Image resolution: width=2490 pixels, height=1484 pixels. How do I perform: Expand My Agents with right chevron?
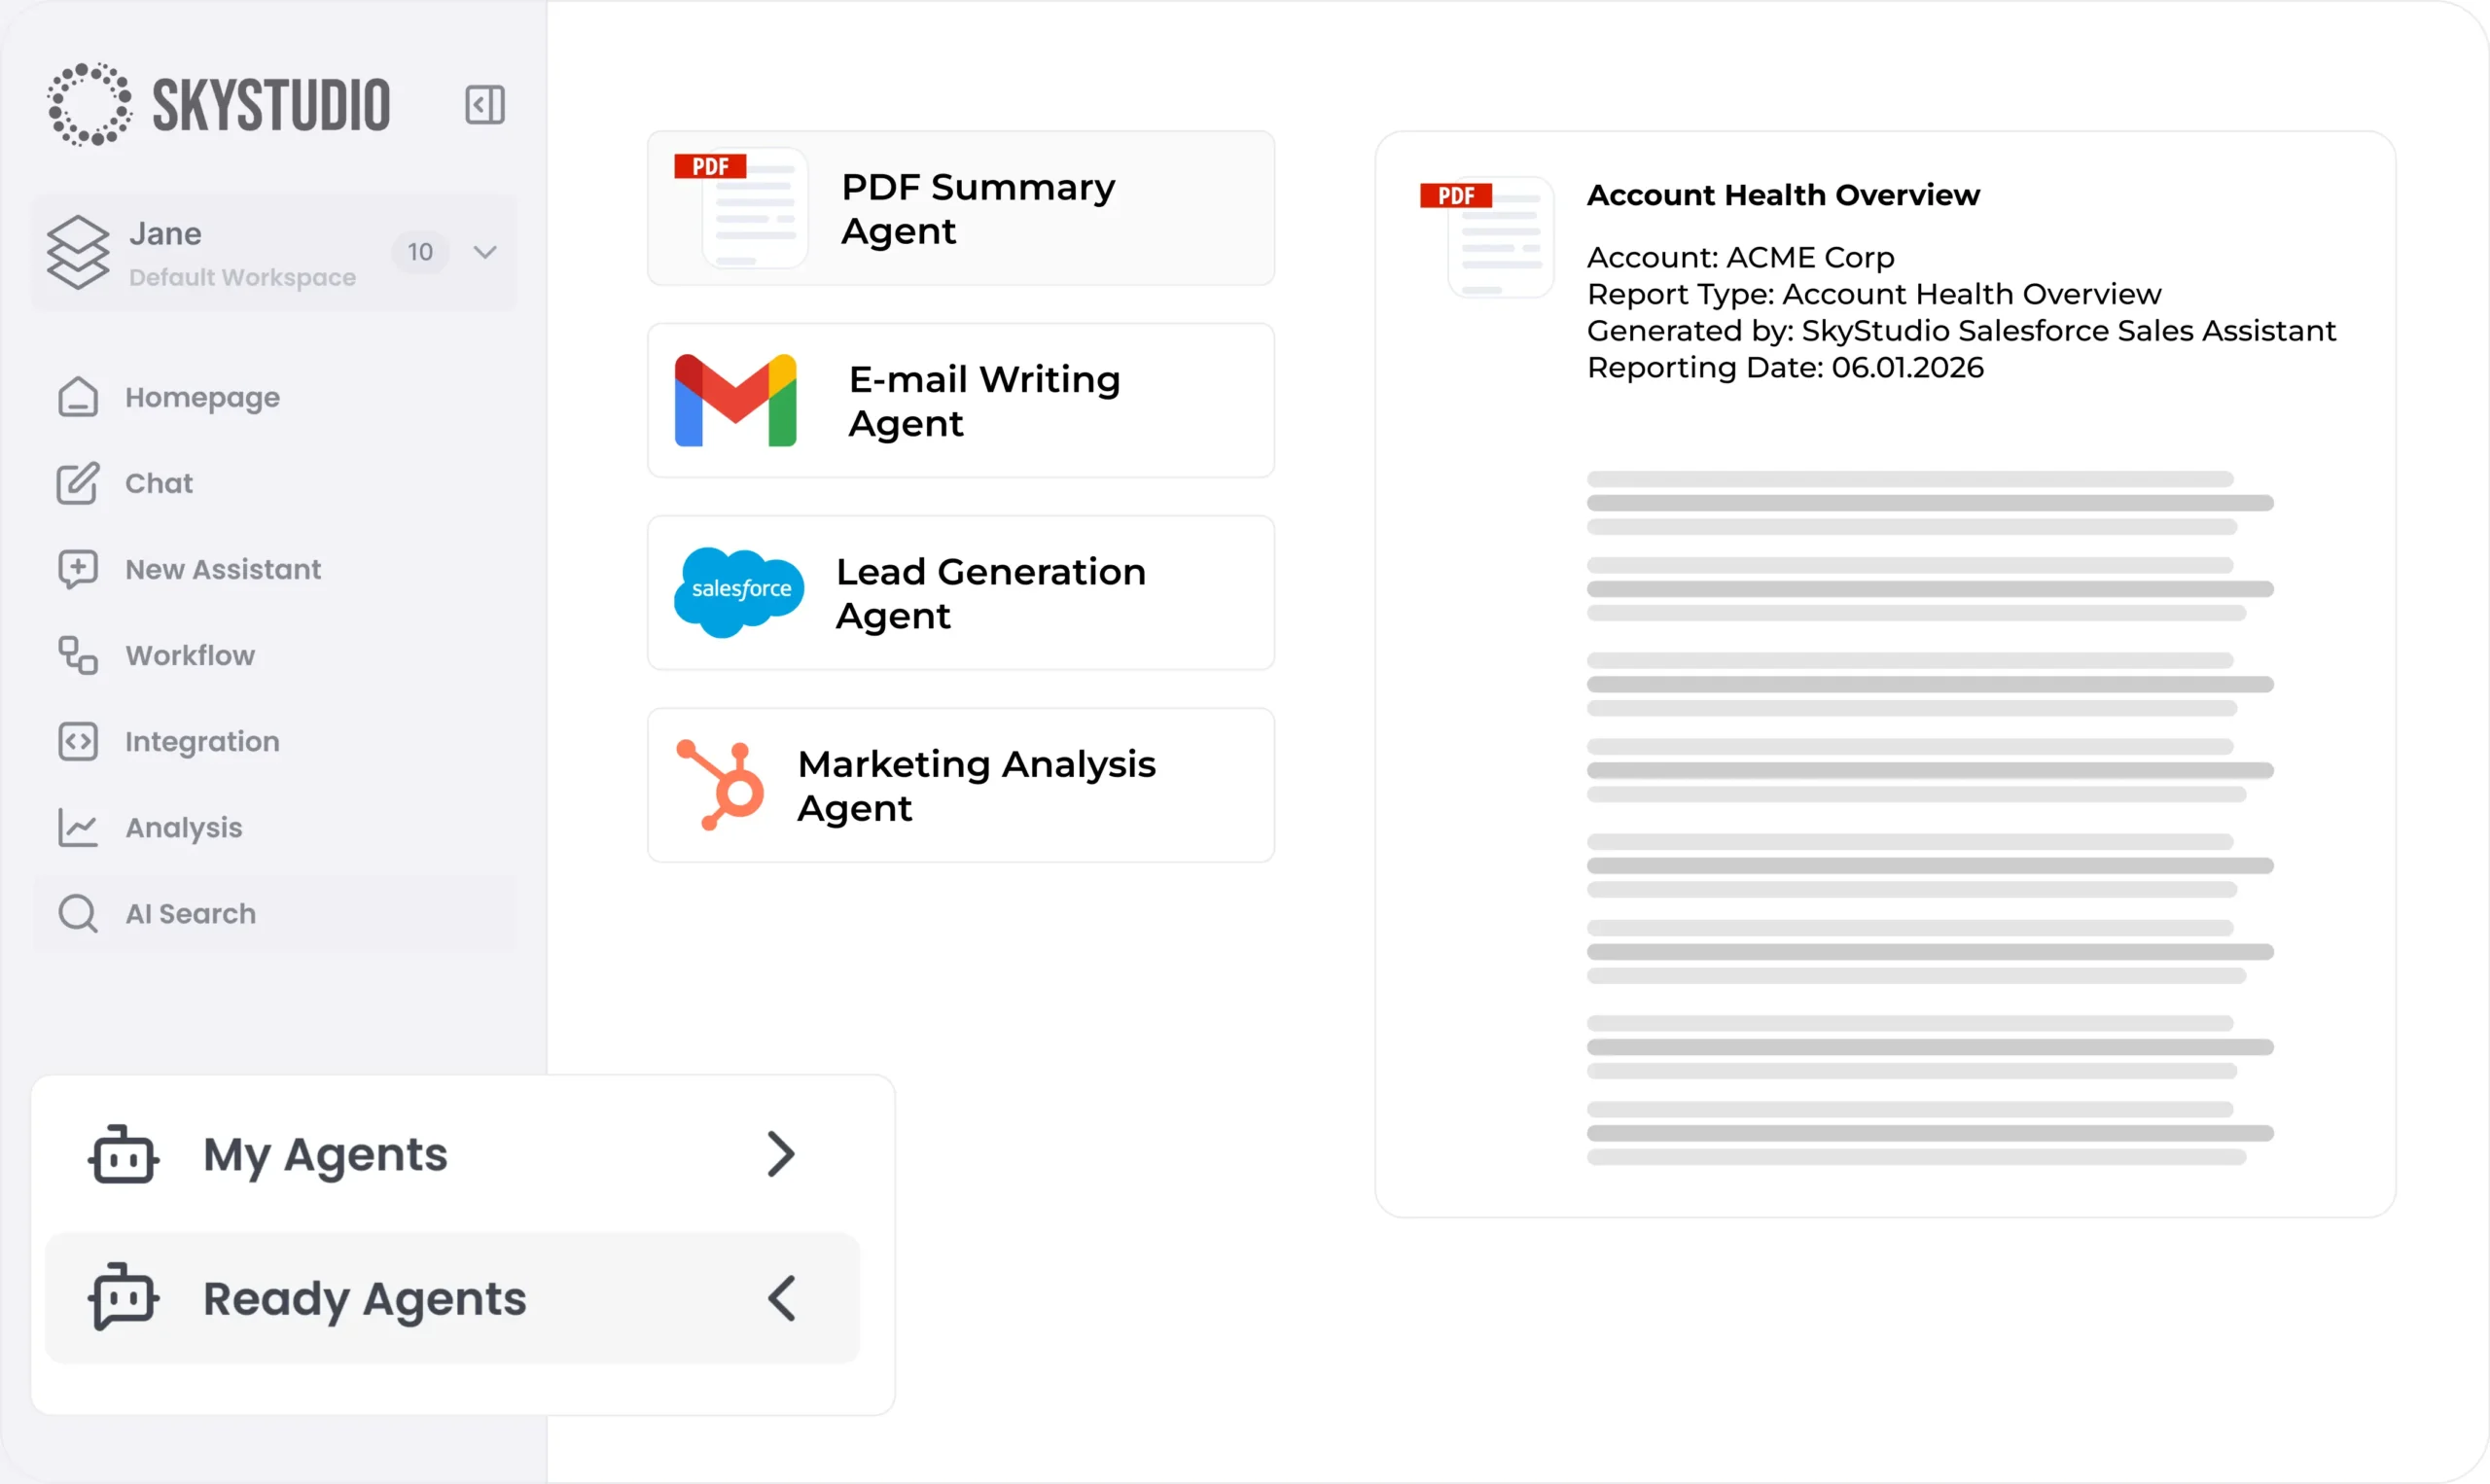781,1154
